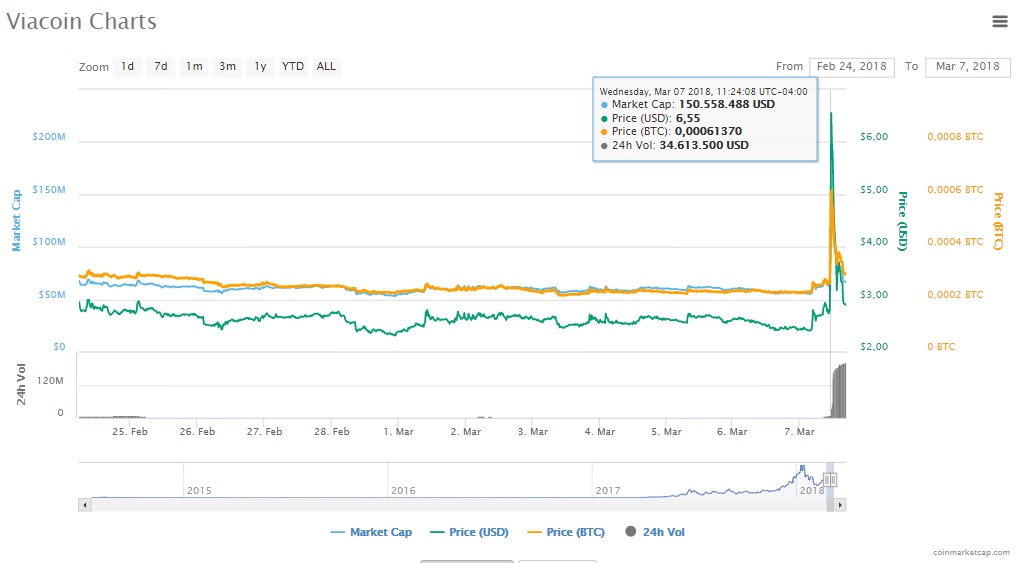The height and width of the screenshot is (563, 1033).
Task: Click the 25. Feb x-axis label
Action: tap(130, 432)
